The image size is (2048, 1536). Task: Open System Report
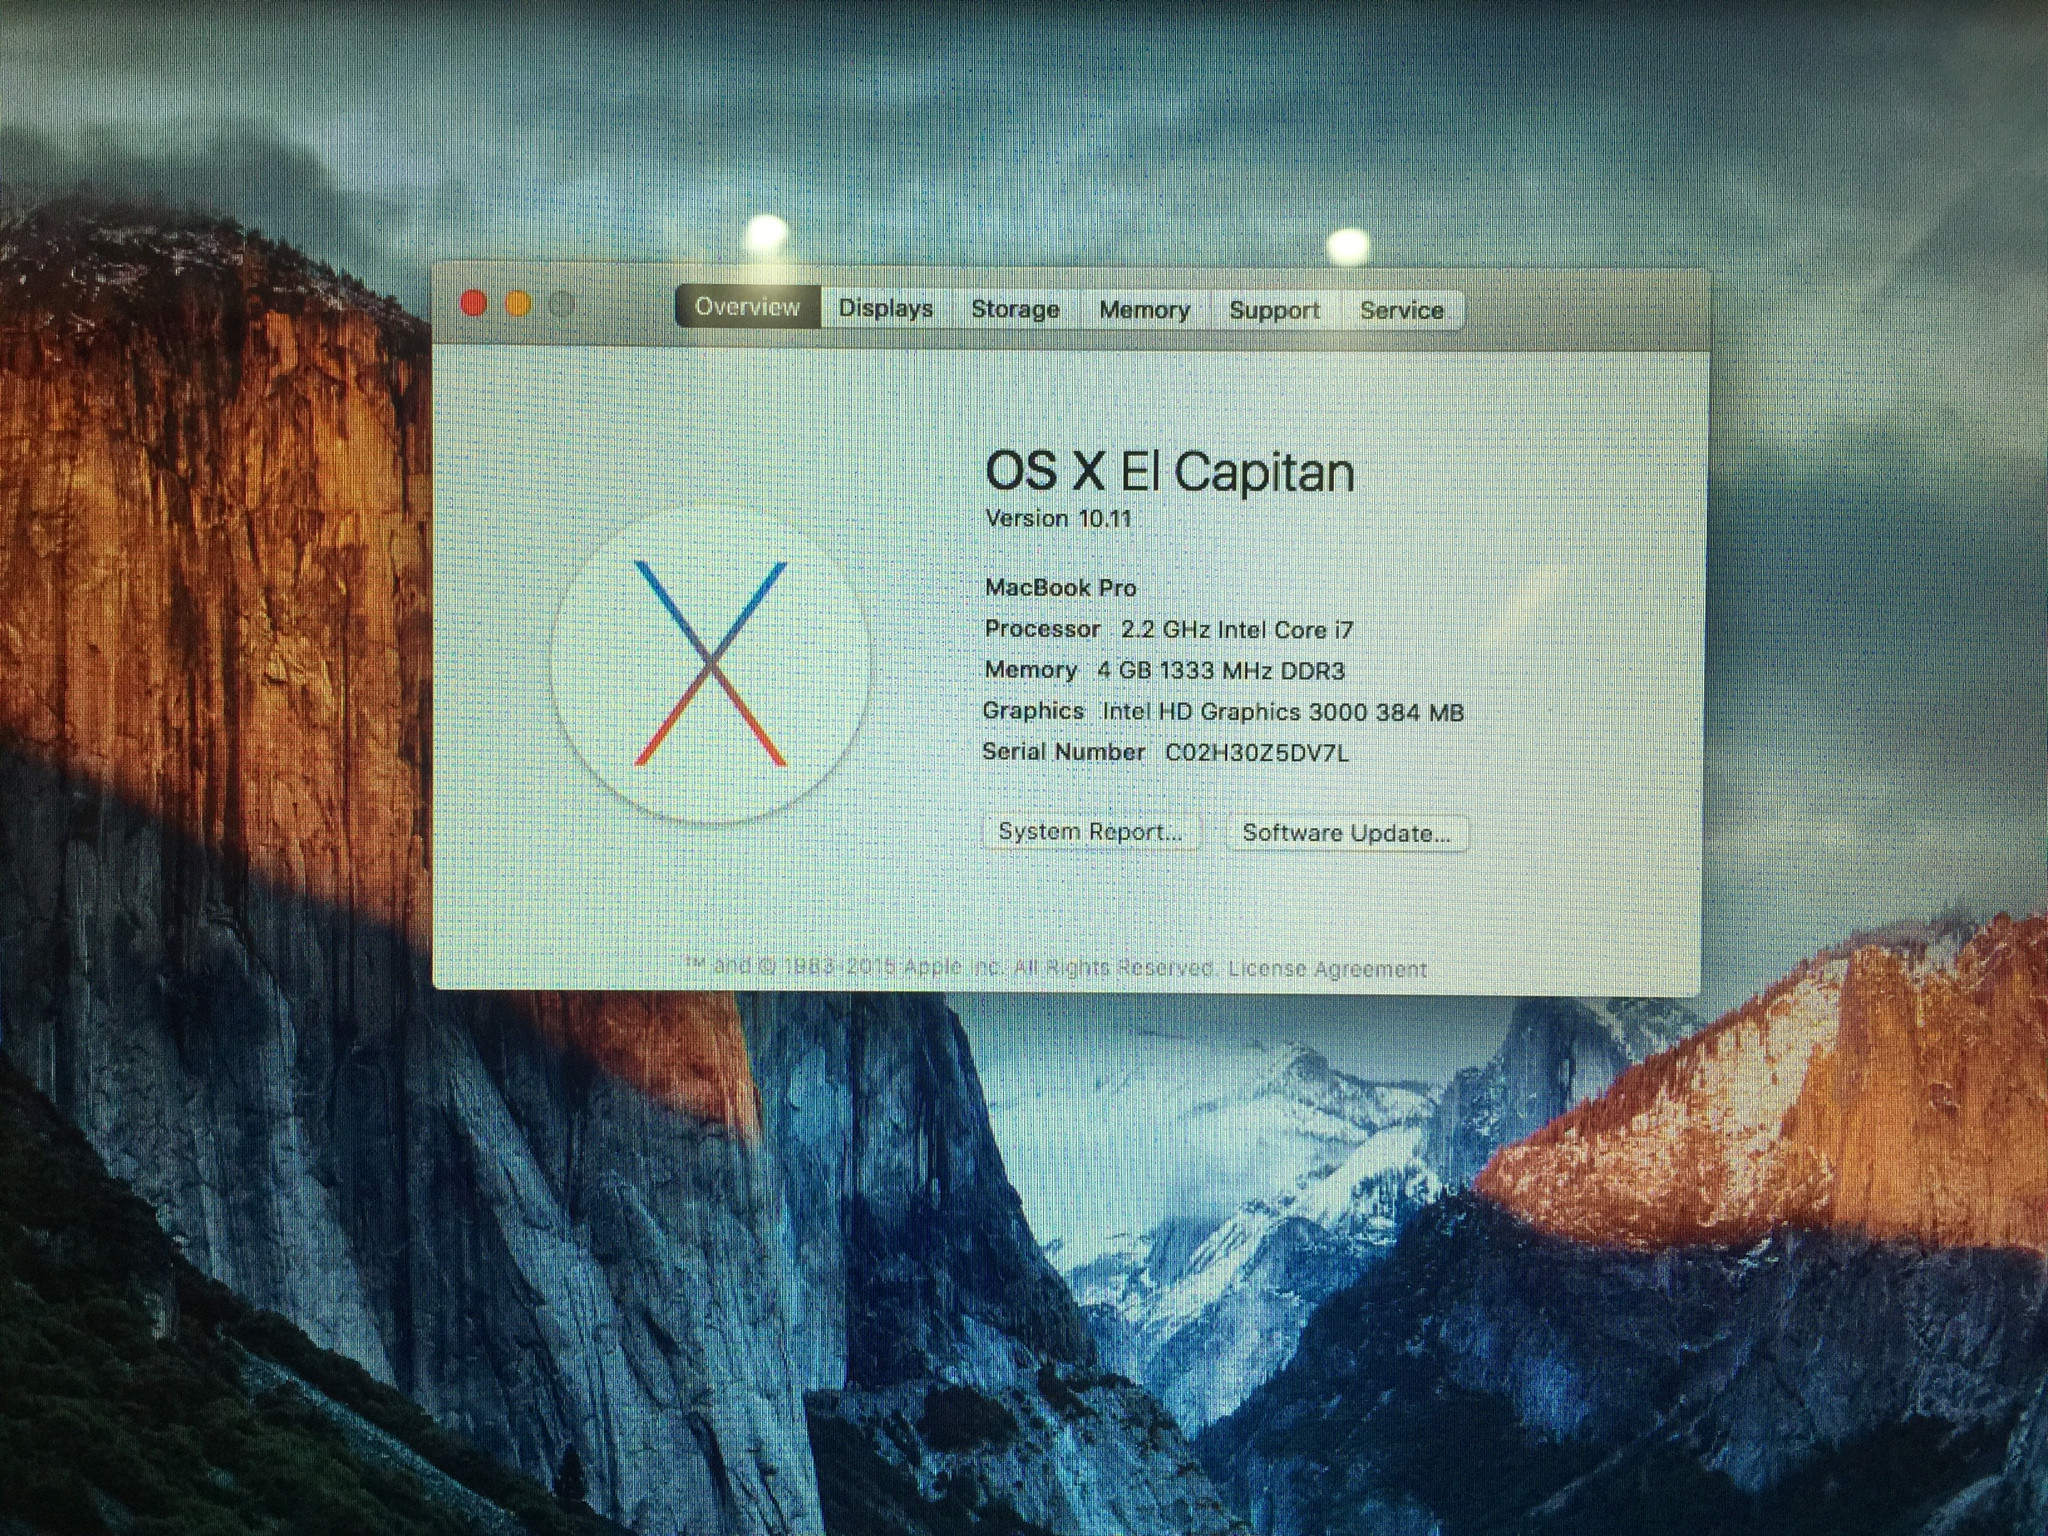pyautogui.click(x=1090, y=832)
